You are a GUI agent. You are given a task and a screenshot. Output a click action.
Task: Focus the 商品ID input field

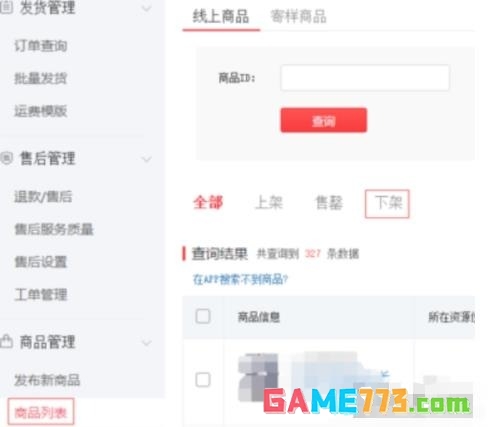[x=365, y=78]
